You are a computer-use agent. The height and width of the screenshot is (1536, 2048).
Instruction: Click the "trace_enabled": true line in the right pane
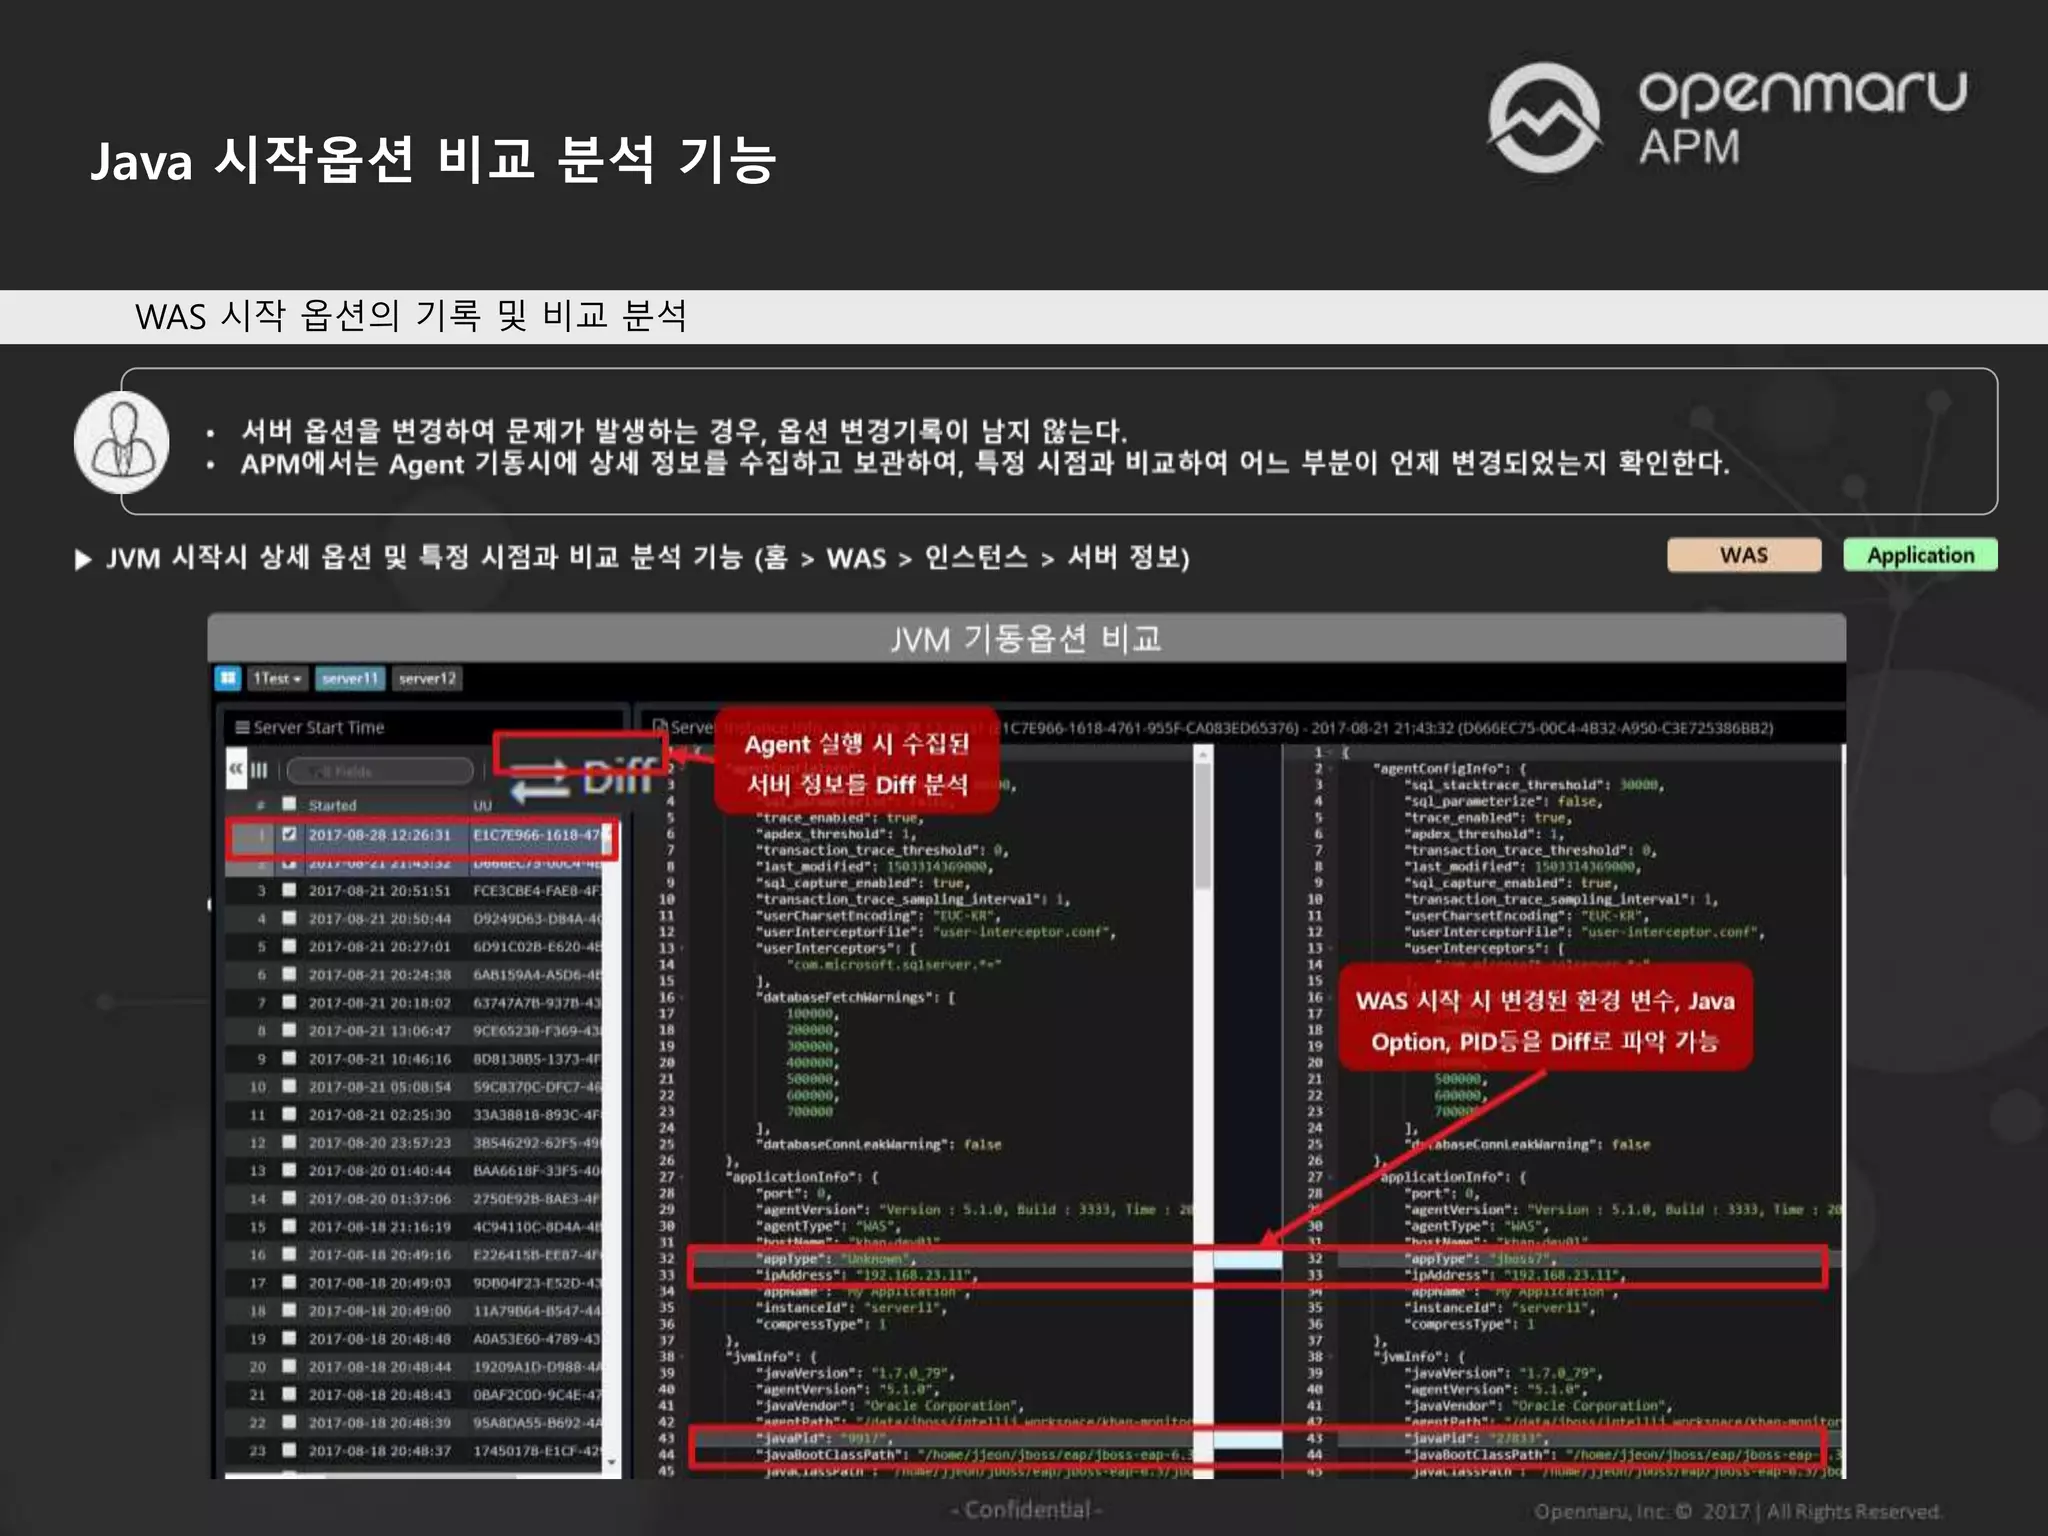click(x=1487, y=817)
